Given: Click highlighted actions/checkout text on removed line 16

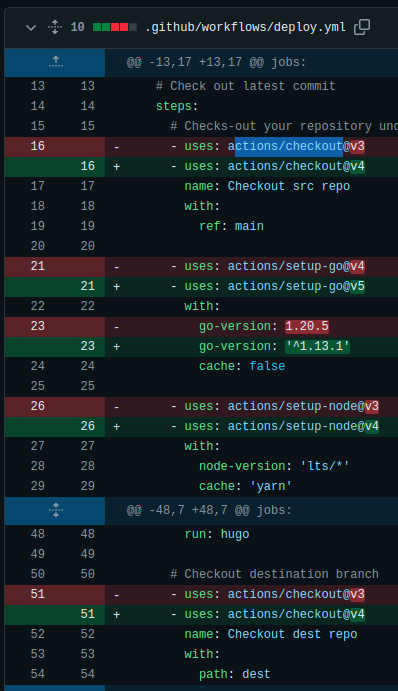Looking at the screenshot, I should [289, 146].
